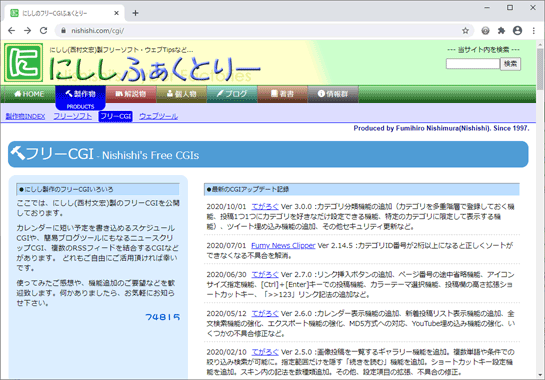Open a new tab with the plus button

(x=135, y=13)
